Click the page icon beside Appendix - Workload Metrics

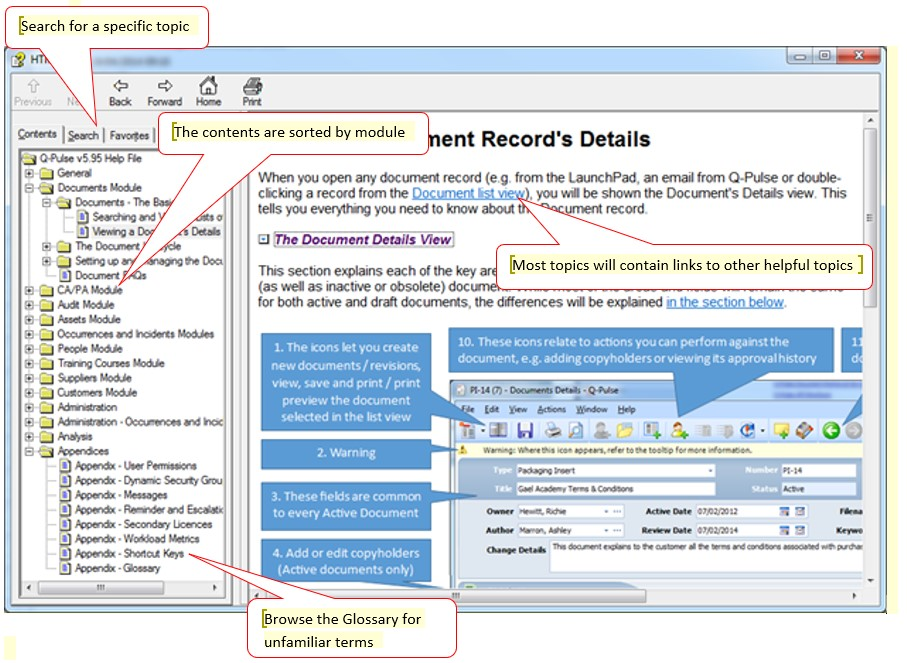65,539
